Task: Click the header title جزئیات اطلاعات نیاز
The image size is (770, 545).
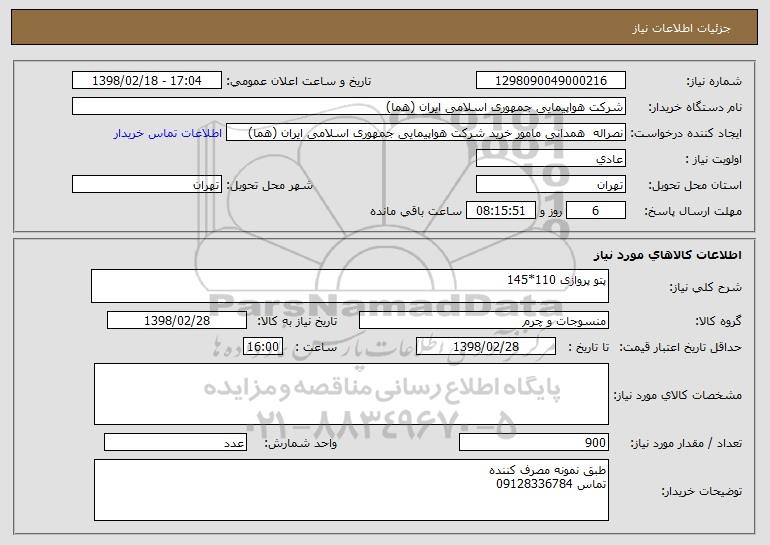Action: coord(681,28)
